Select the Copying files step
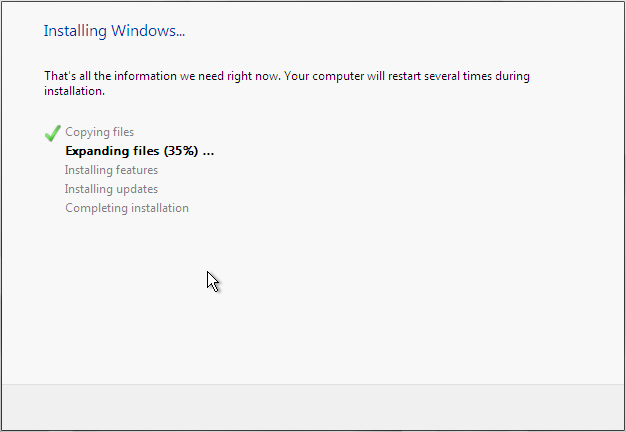The height and width of the screenshot is (432, 626). (x=99, y=132)
